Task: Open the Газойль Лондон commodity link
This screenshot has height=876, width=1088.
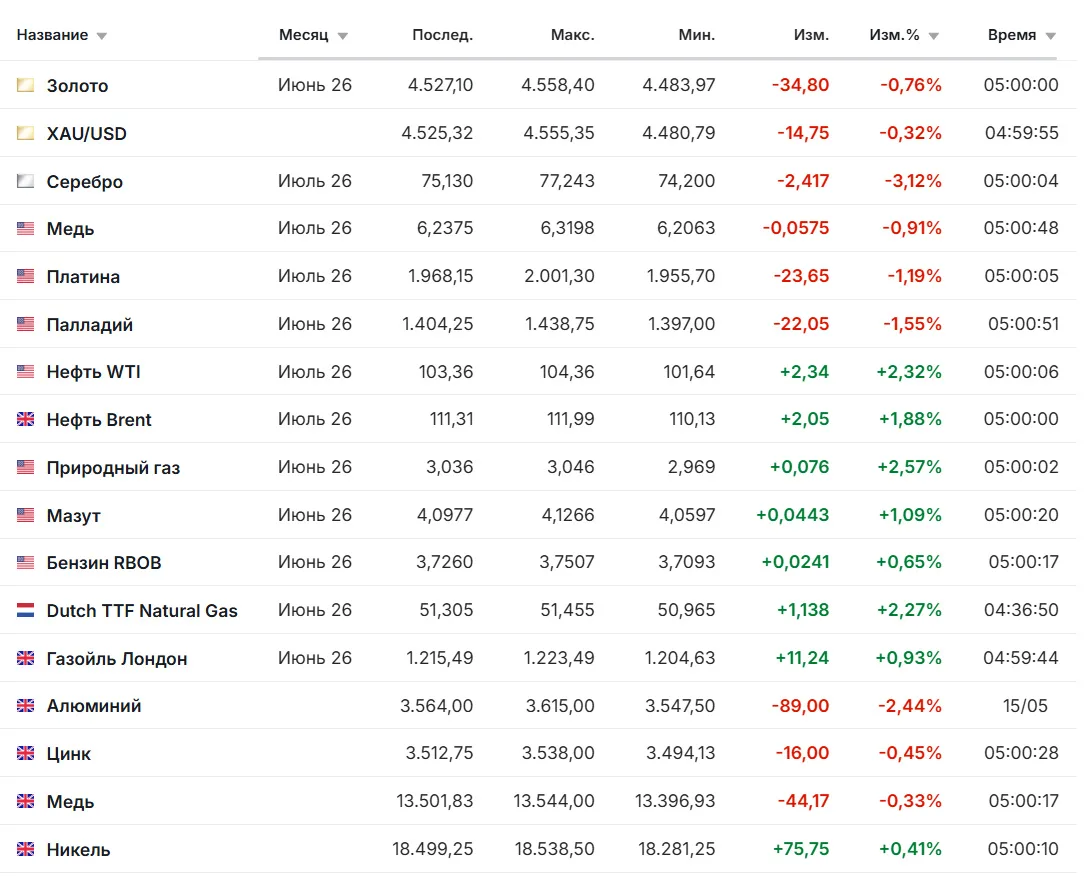Action: click(x=117, y=658)
